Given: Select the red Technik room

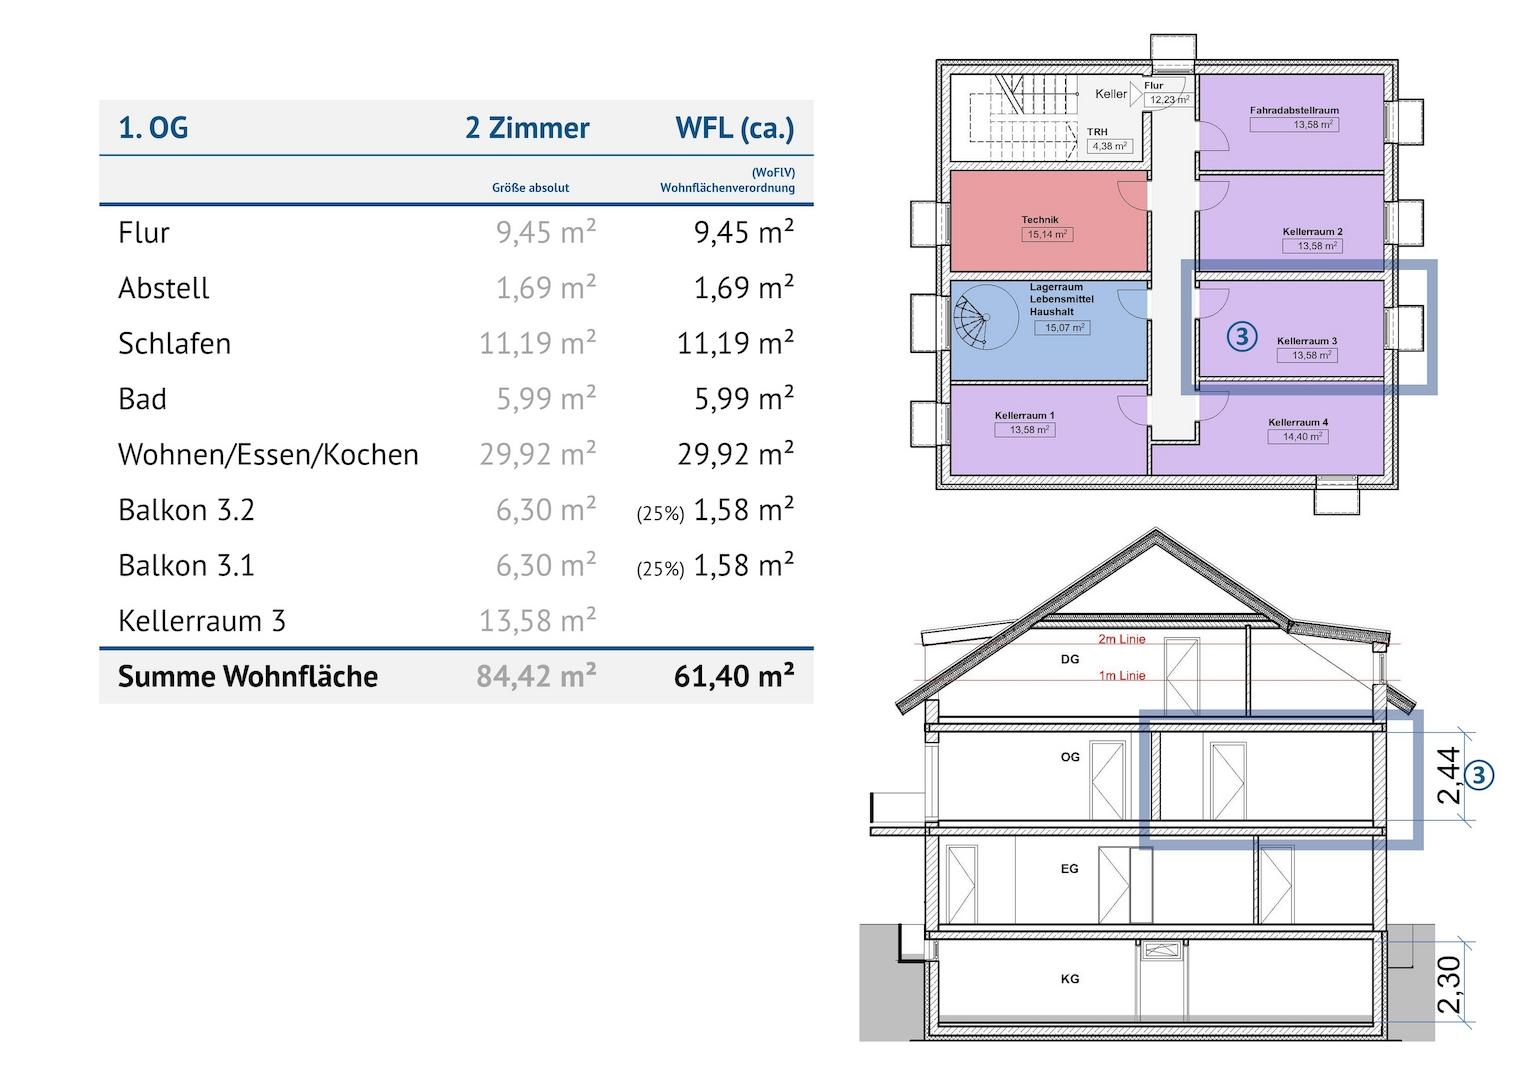Looking at the screenshot, I should 1045,222.
